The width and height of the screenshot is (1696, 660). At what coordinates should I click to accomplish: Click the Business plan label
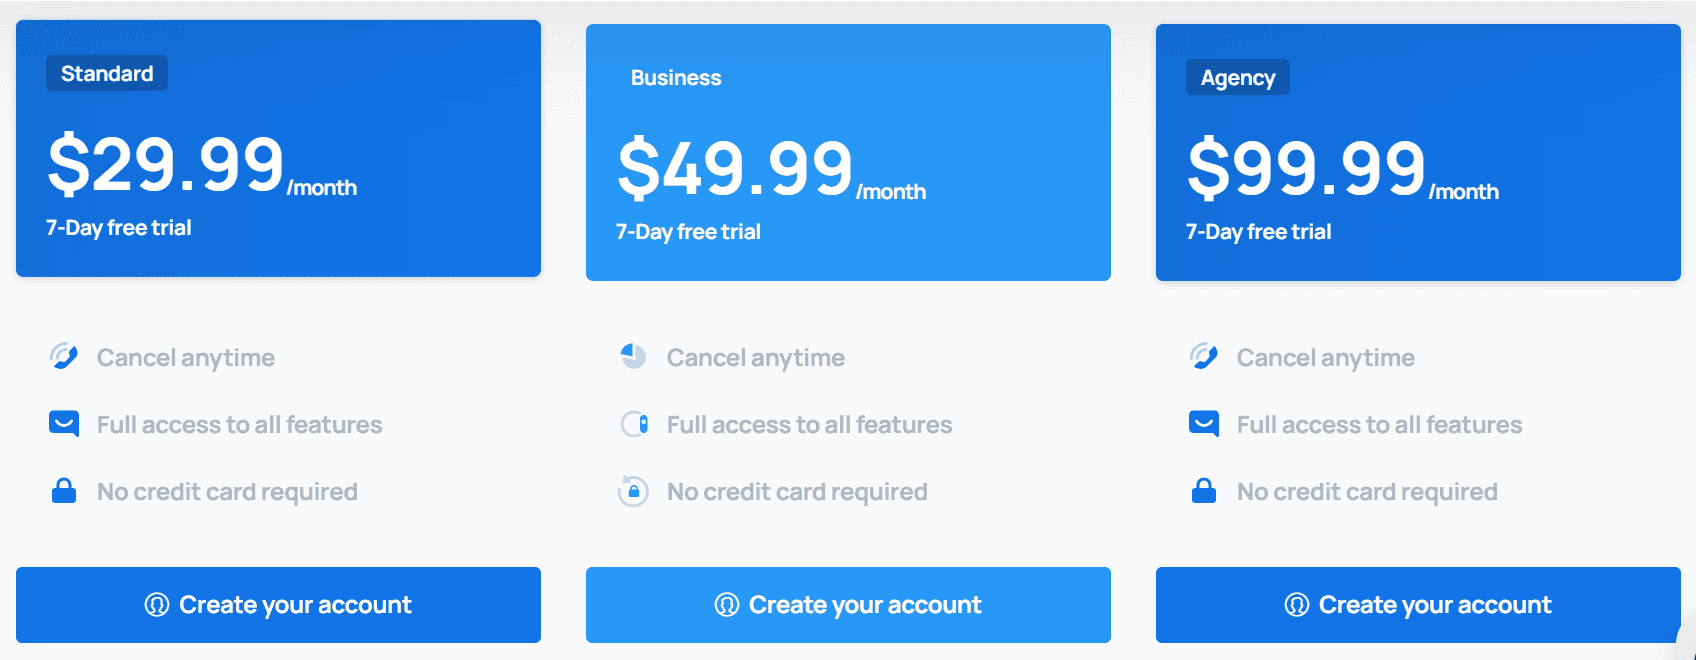point(676,77)
